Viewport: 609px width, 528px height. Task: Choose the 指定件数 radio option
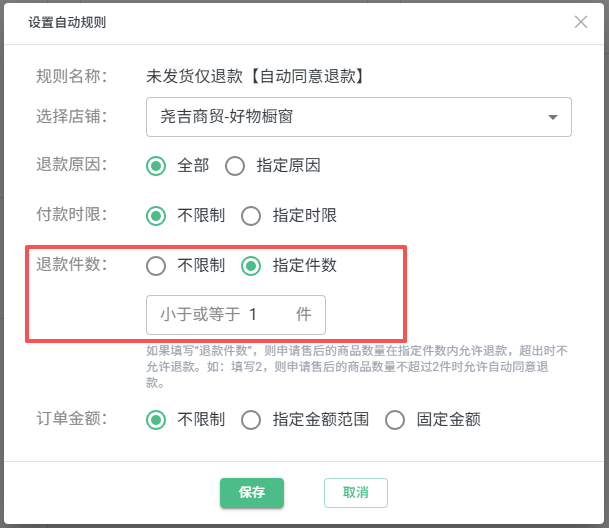pos(251,266)
